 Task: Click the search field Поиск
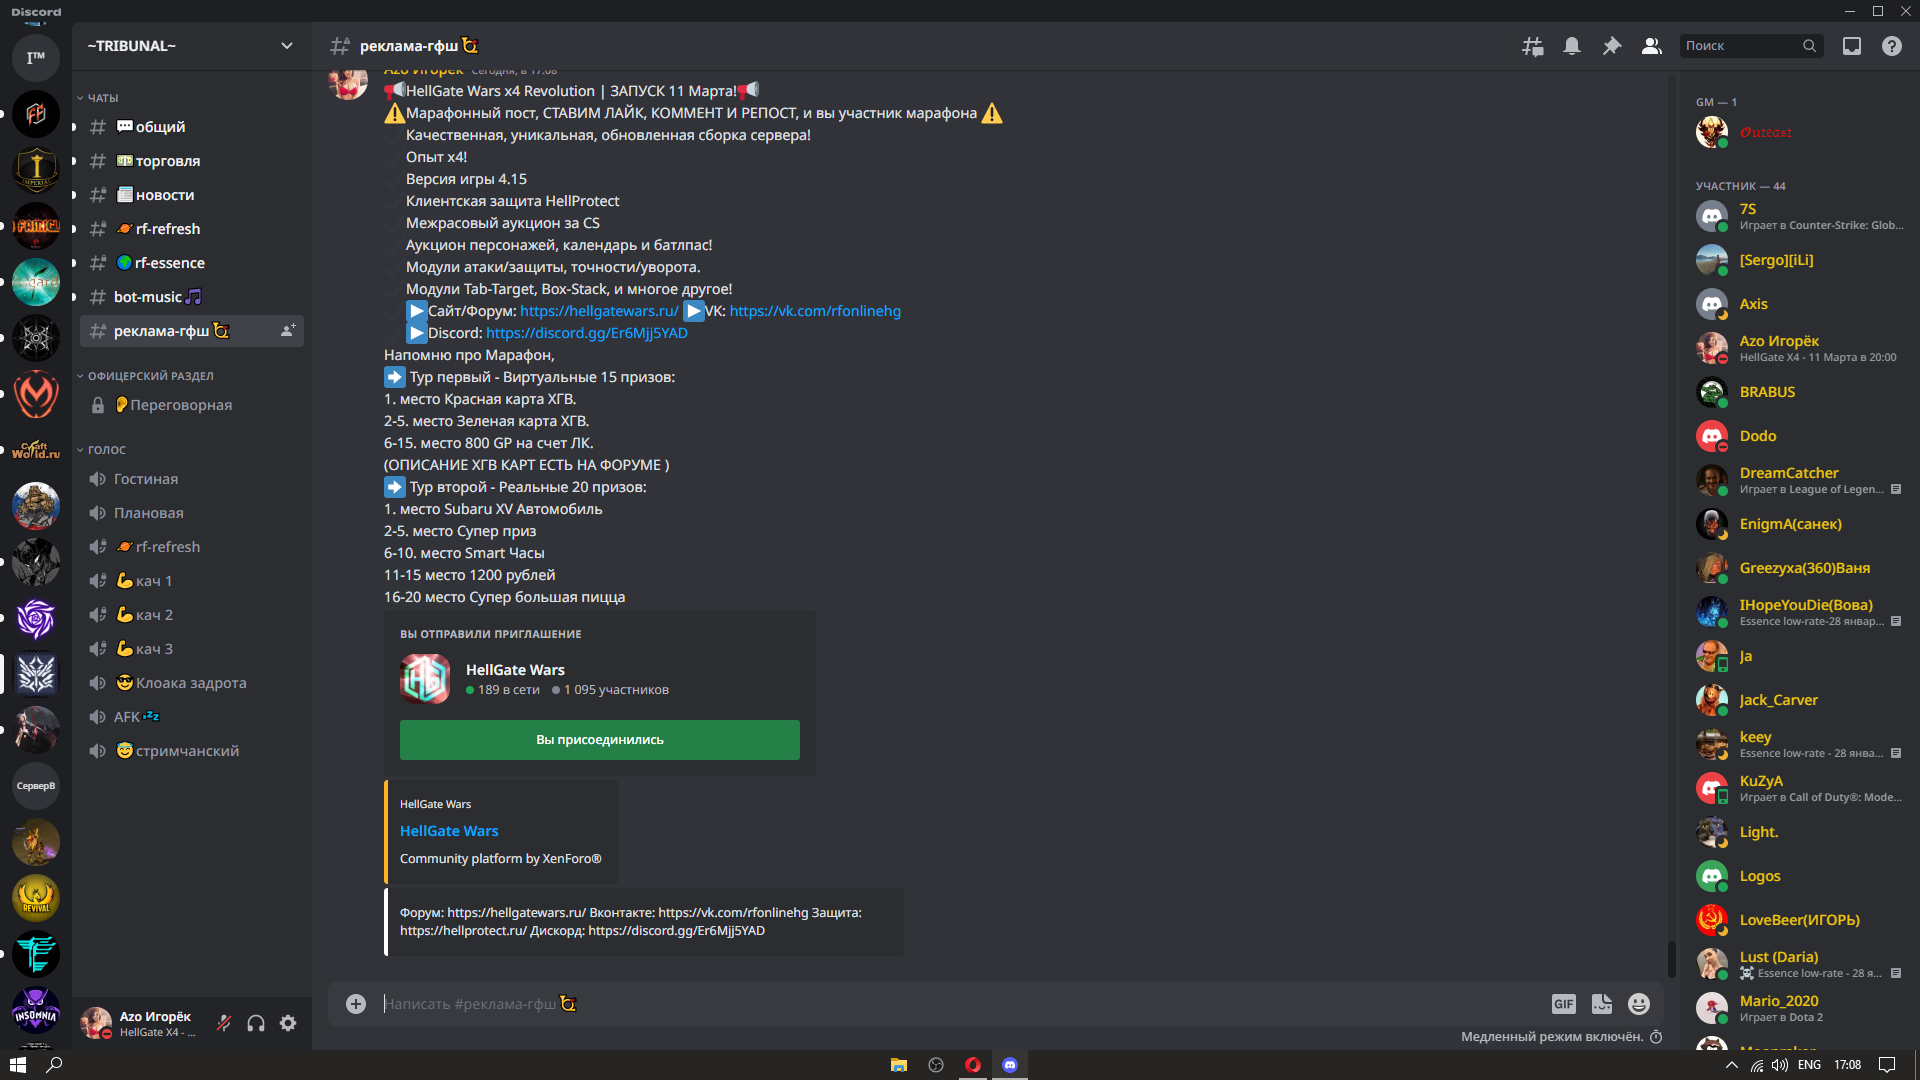point(1750,46)
